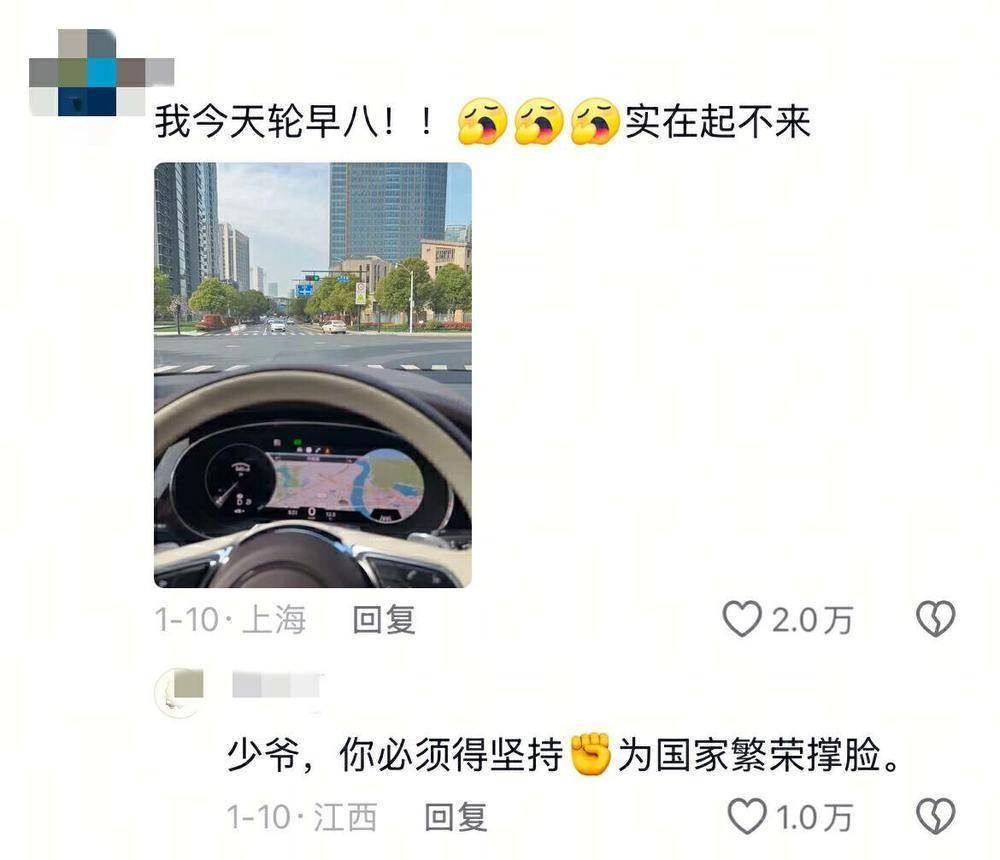Tap 回复 under the Jiangxi reply
Viewport: 1000px width, 860px height.
(x=457, y=817)
